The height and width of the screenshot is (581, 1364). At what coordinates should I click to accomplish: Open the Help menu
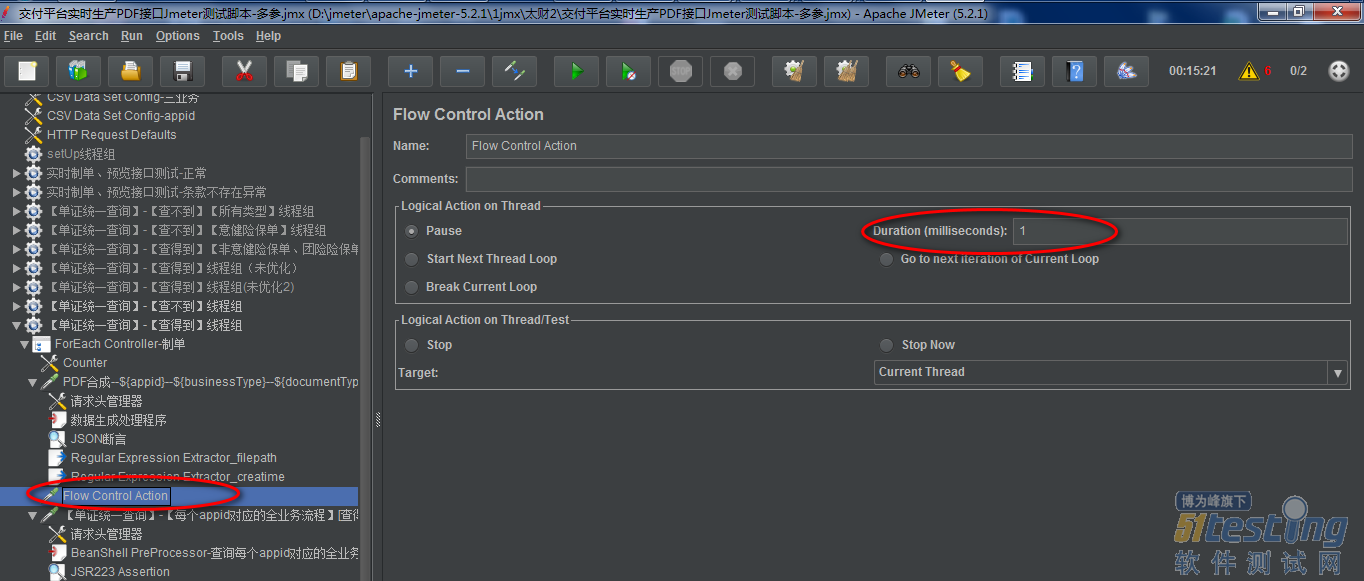tap(268, 36)
